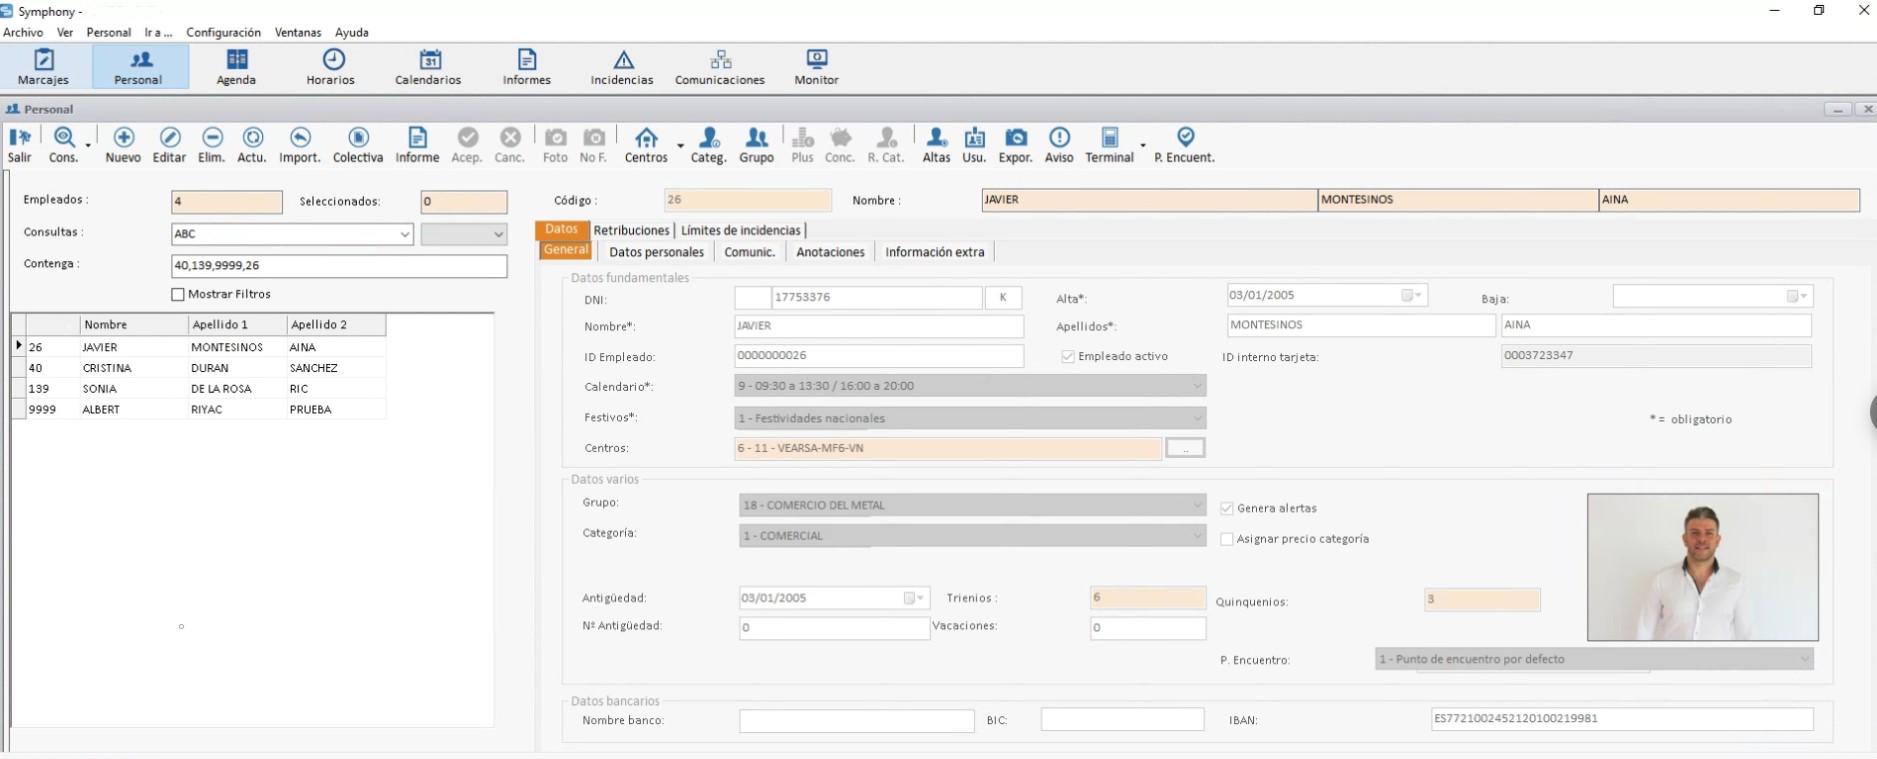This screenshot has width=1877, height=759.
Task: Click the Editar pencil icon
Action: tap(169, 137)
